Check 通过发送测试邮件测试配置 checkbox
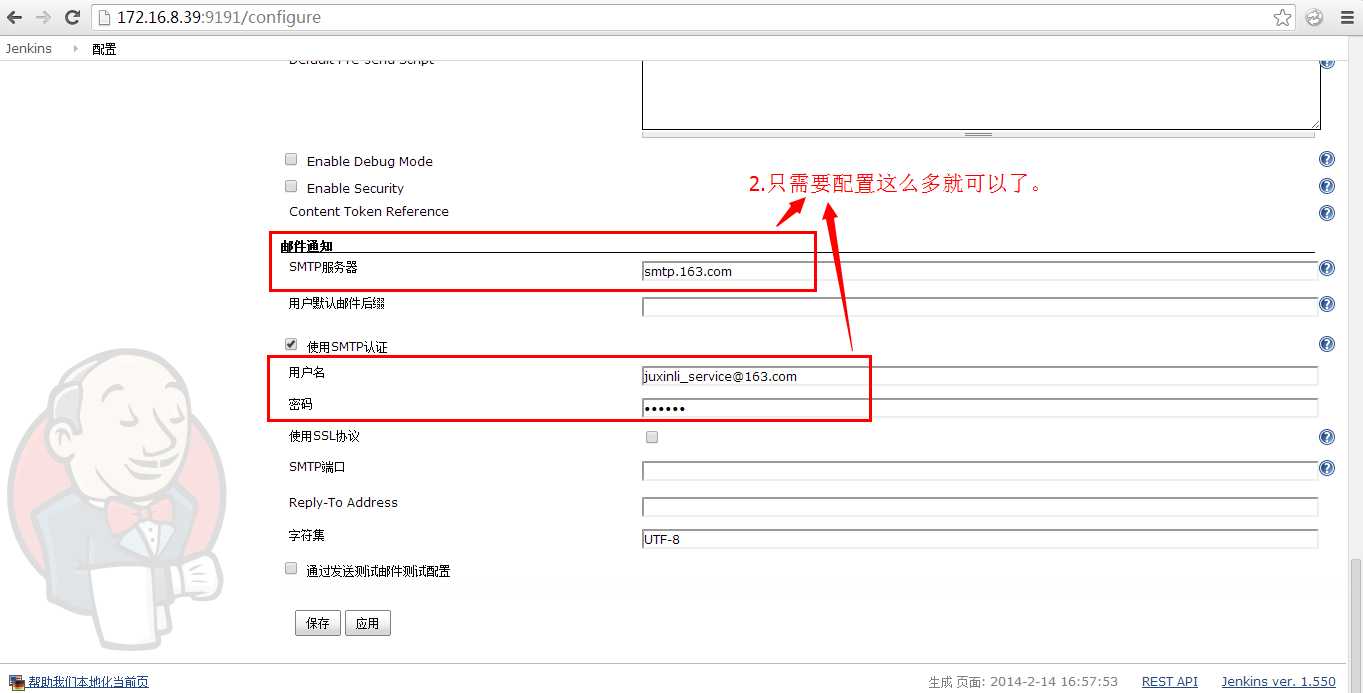 pos(291,568)
